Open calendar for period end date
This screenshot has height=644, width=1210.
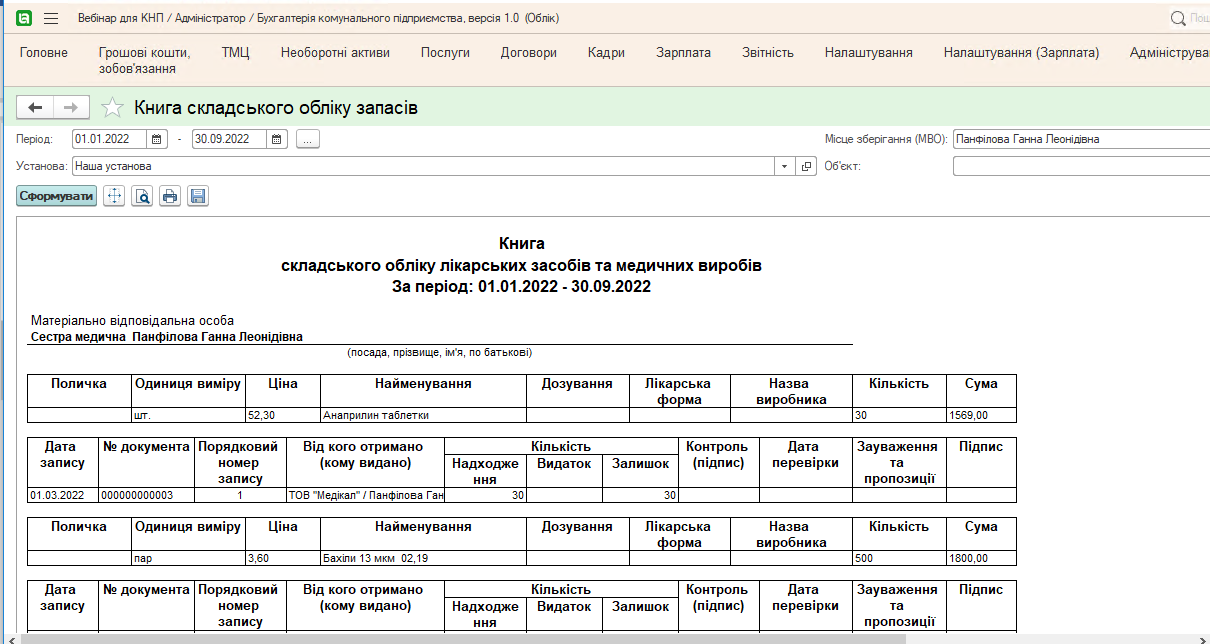[x=277, y=139]
